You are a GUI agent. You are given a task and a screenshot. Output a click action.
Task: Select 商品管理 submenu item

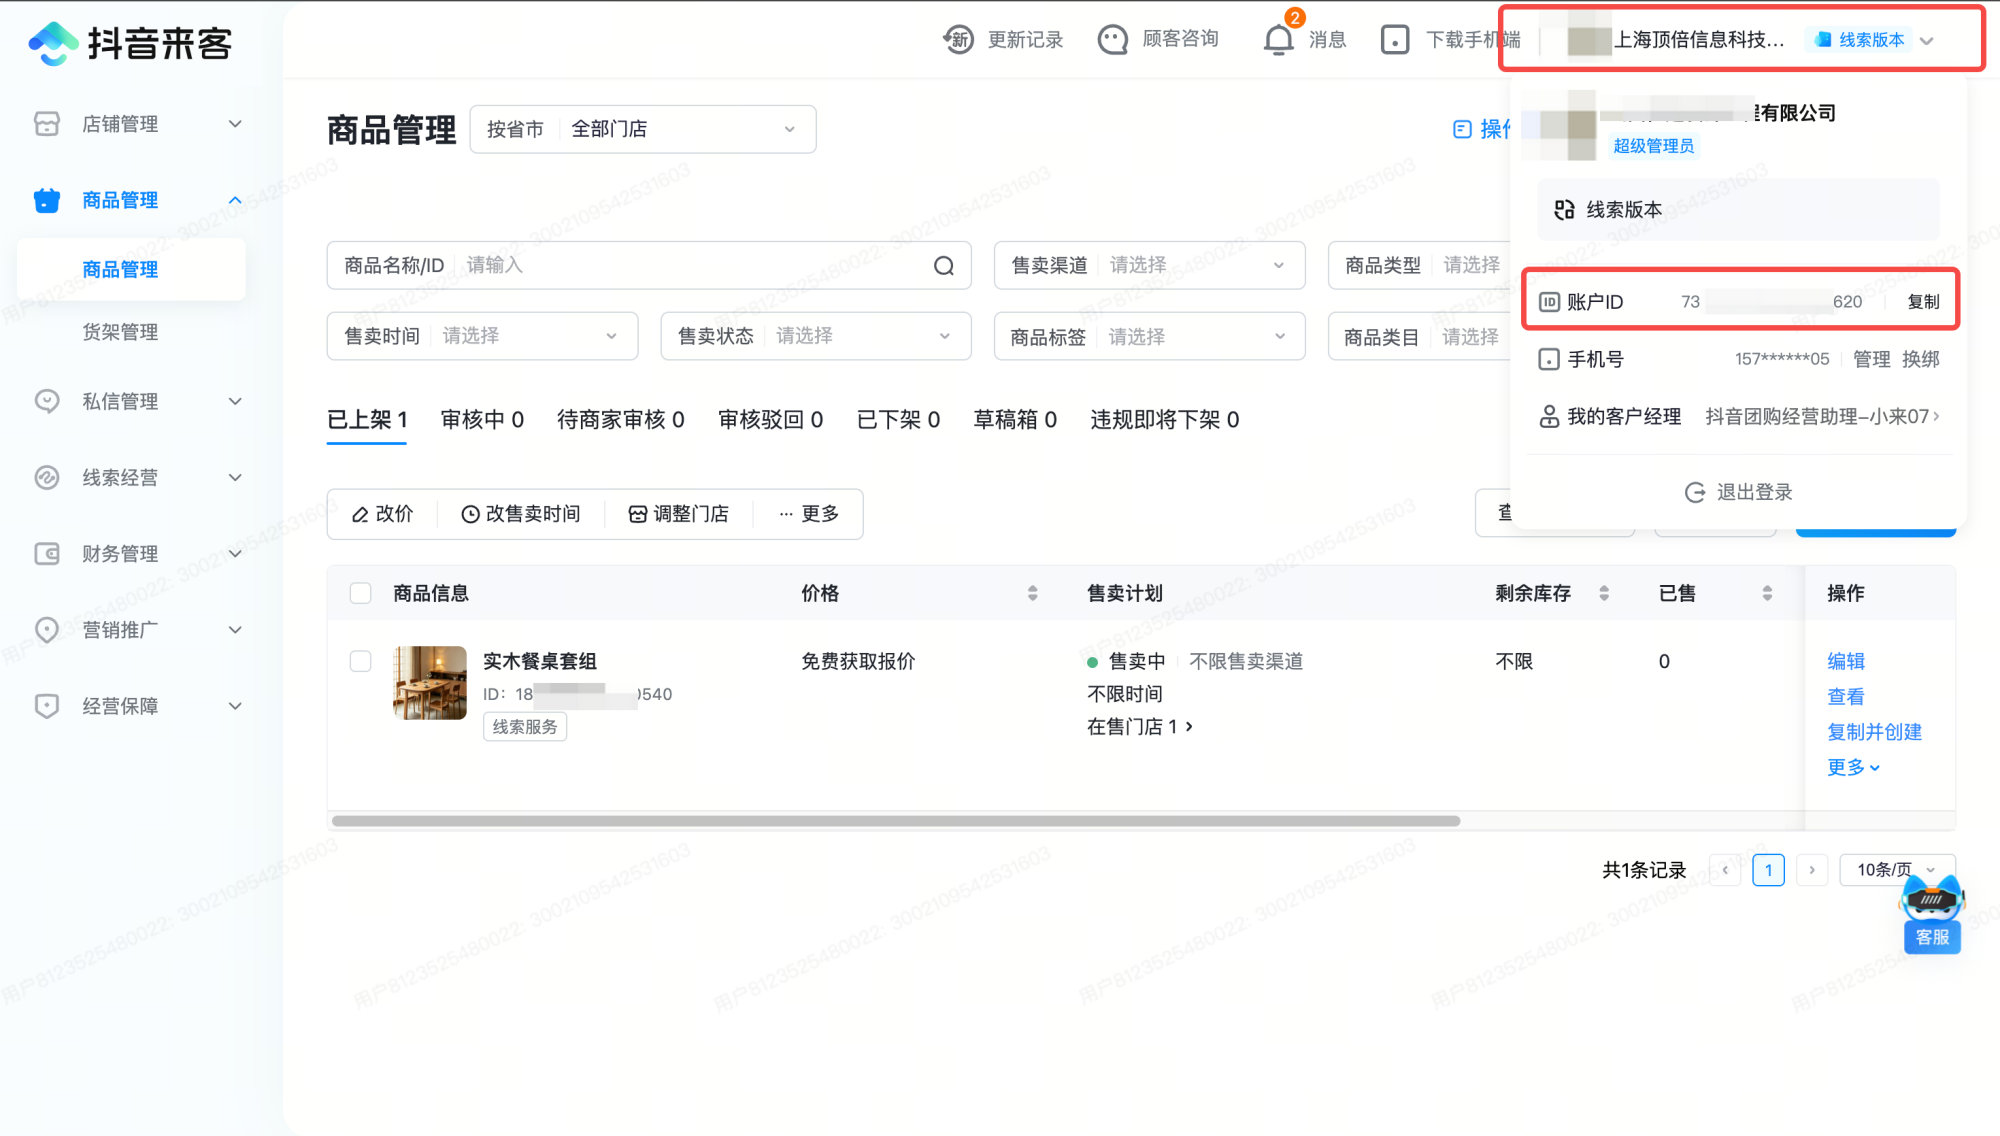[131, 269]
